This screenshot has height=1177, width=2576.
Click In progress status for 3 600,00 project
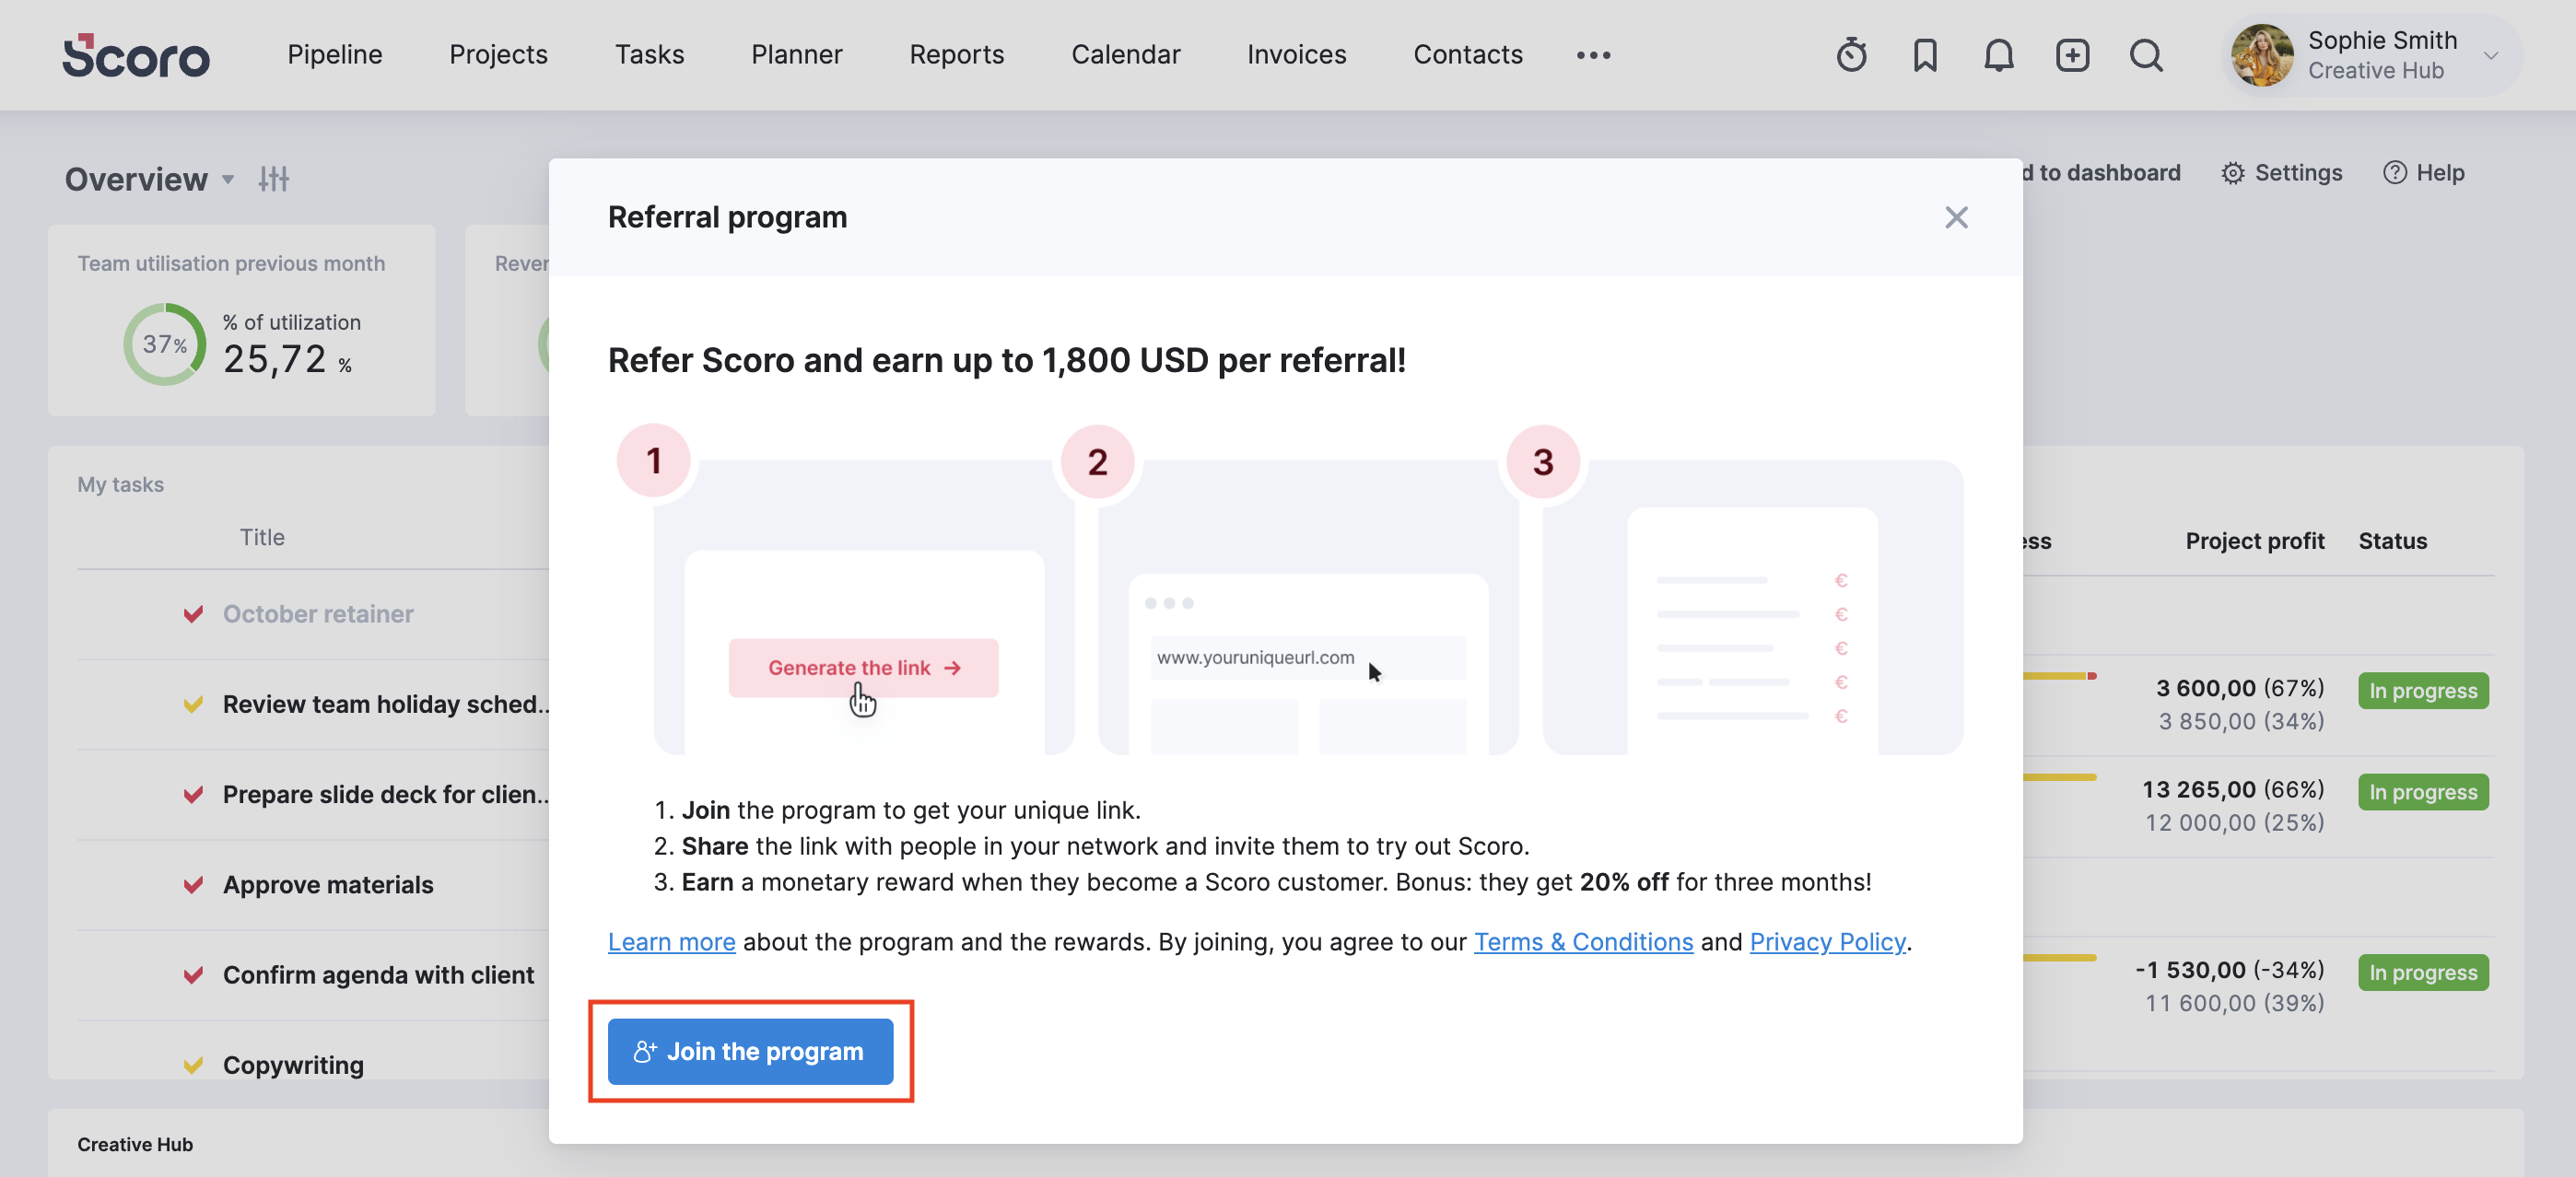pos(2422,691)
